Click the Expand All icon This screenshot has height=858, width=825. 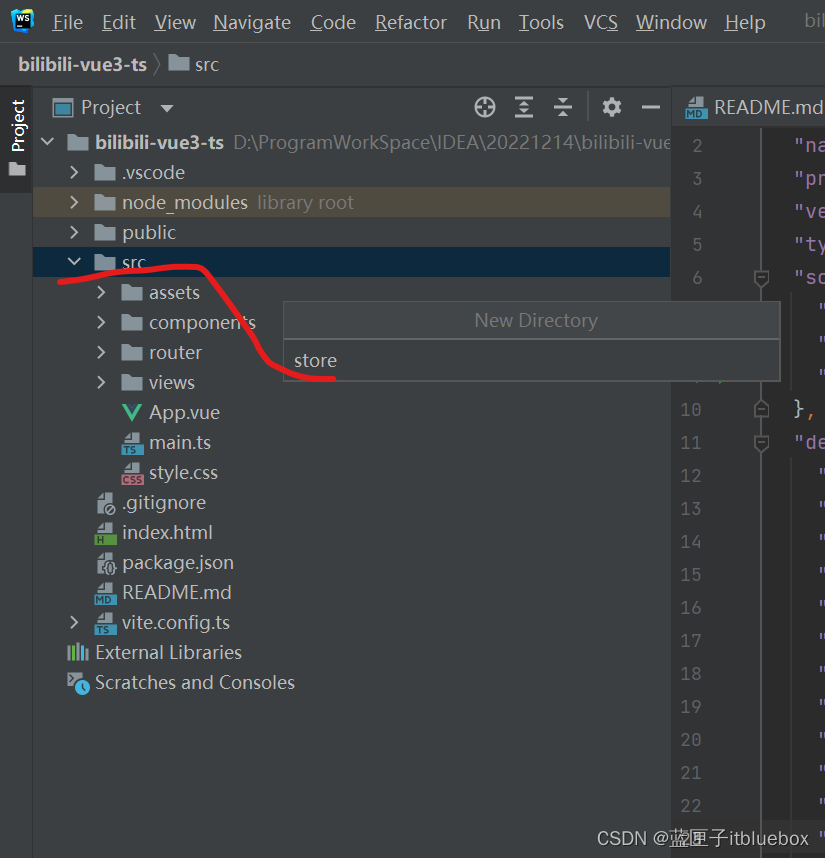524,107
